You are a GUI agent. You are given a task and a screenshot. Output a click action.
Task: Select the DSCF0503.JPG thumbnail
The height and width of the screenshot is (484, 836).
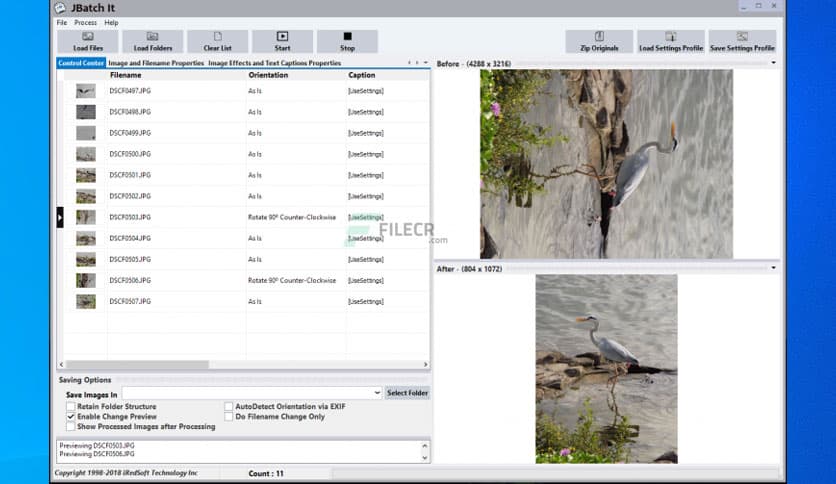pyautogui.click(x=86, y=217)
